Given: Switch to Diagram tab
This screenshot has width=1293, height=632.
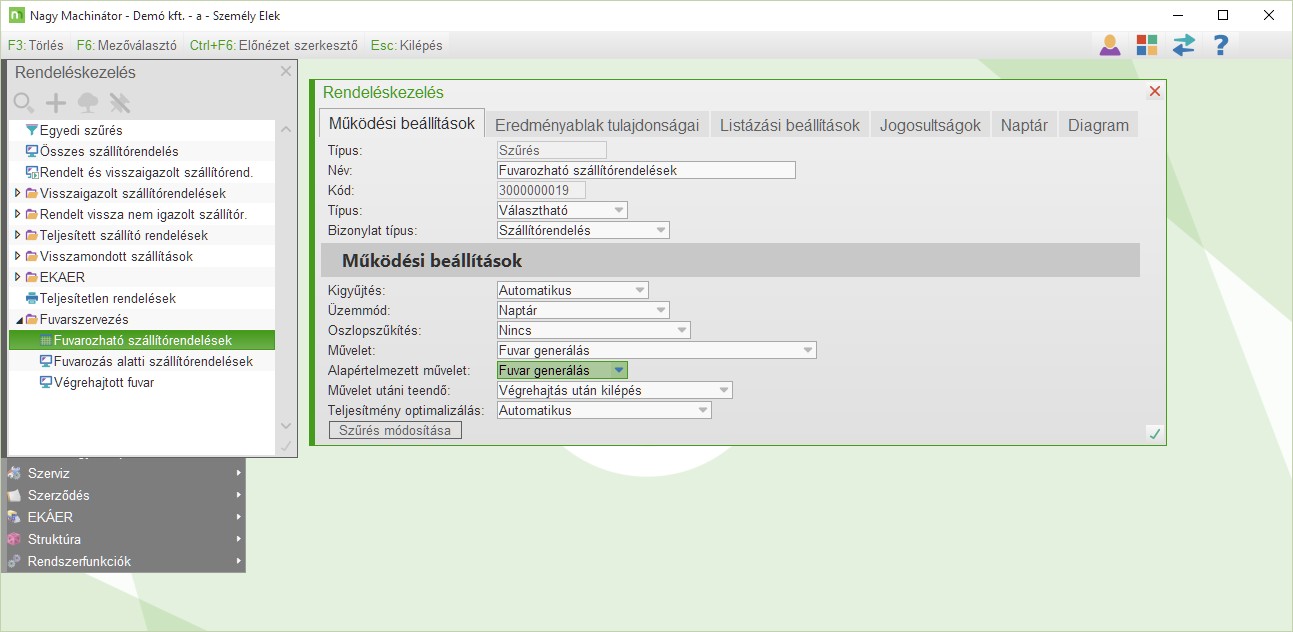Looking at the screenshot, I should tap(1098, 125).
